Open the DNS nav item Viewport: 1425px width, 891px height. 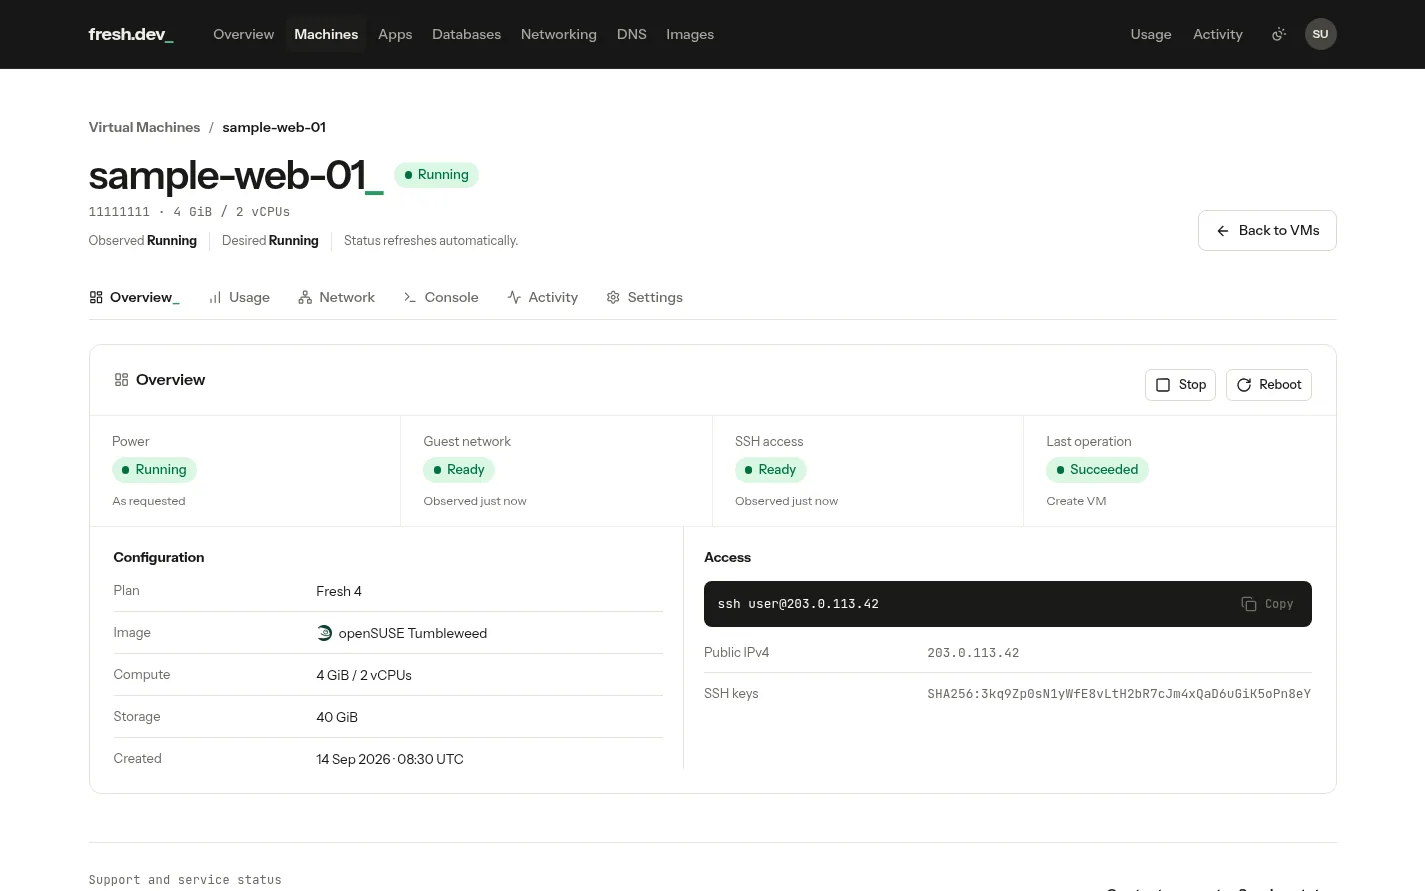click(632, 34)
